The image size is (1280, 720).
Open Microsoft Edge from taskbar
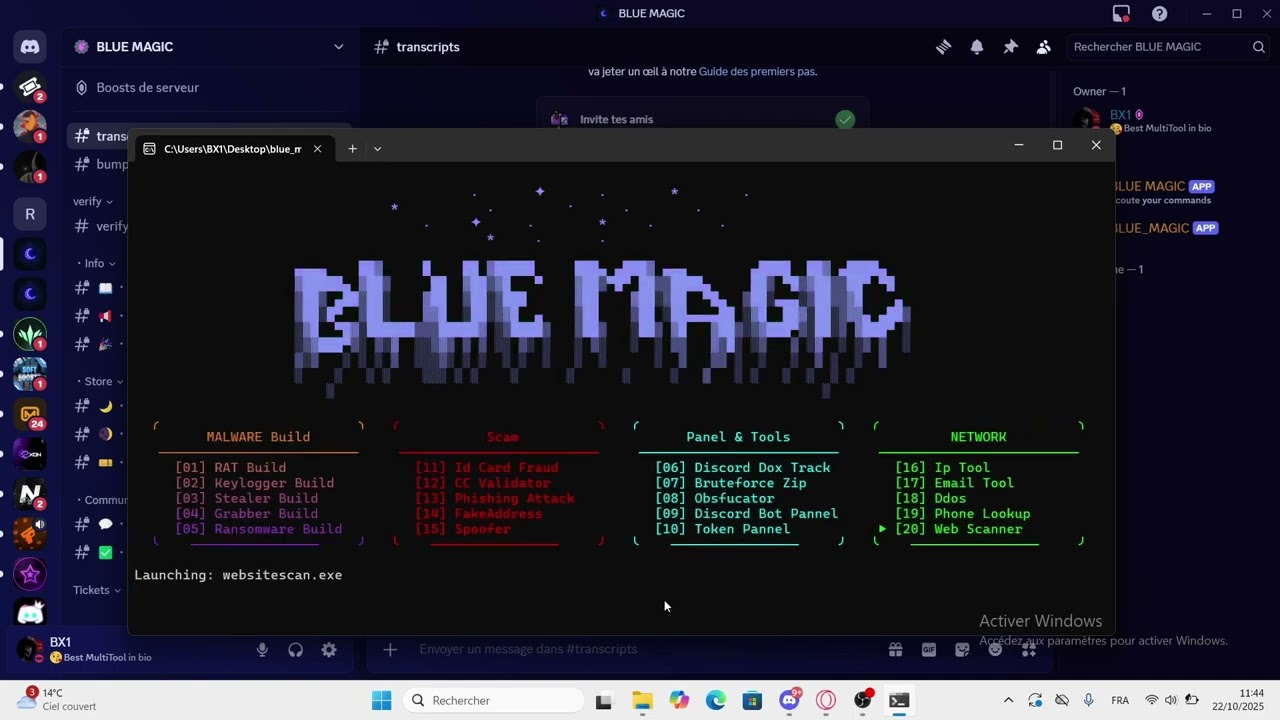pos(716,701)
